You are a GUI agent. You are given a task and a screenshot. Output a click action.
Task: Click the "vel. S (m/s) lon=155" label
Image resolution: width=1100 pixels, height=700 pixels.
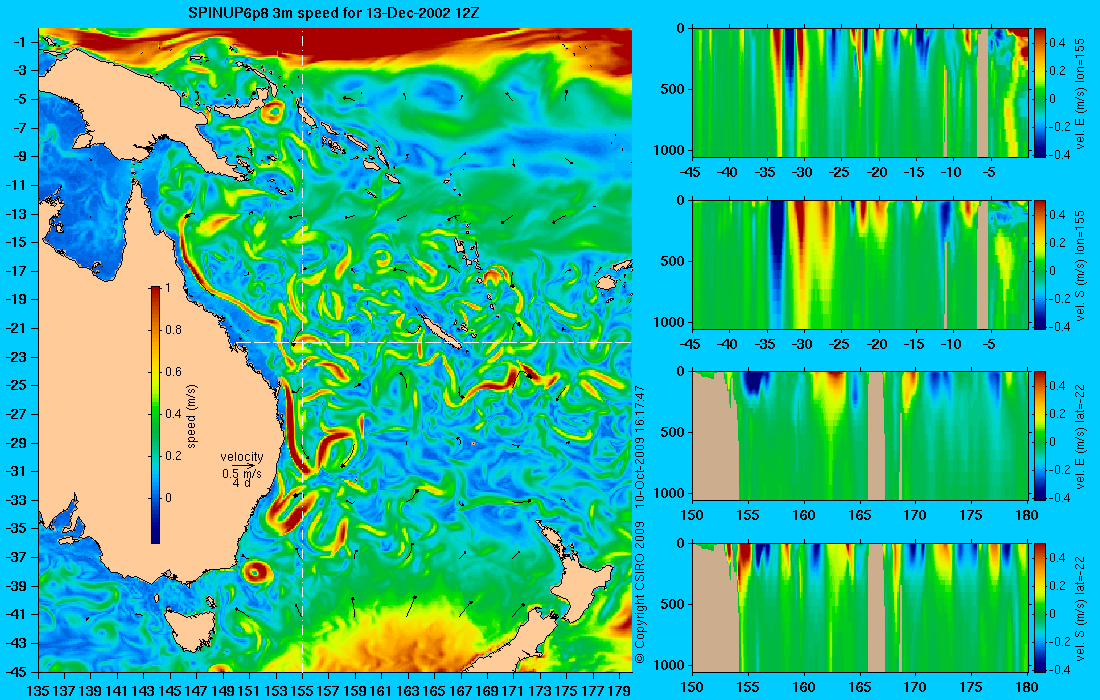pos(1081,264)
